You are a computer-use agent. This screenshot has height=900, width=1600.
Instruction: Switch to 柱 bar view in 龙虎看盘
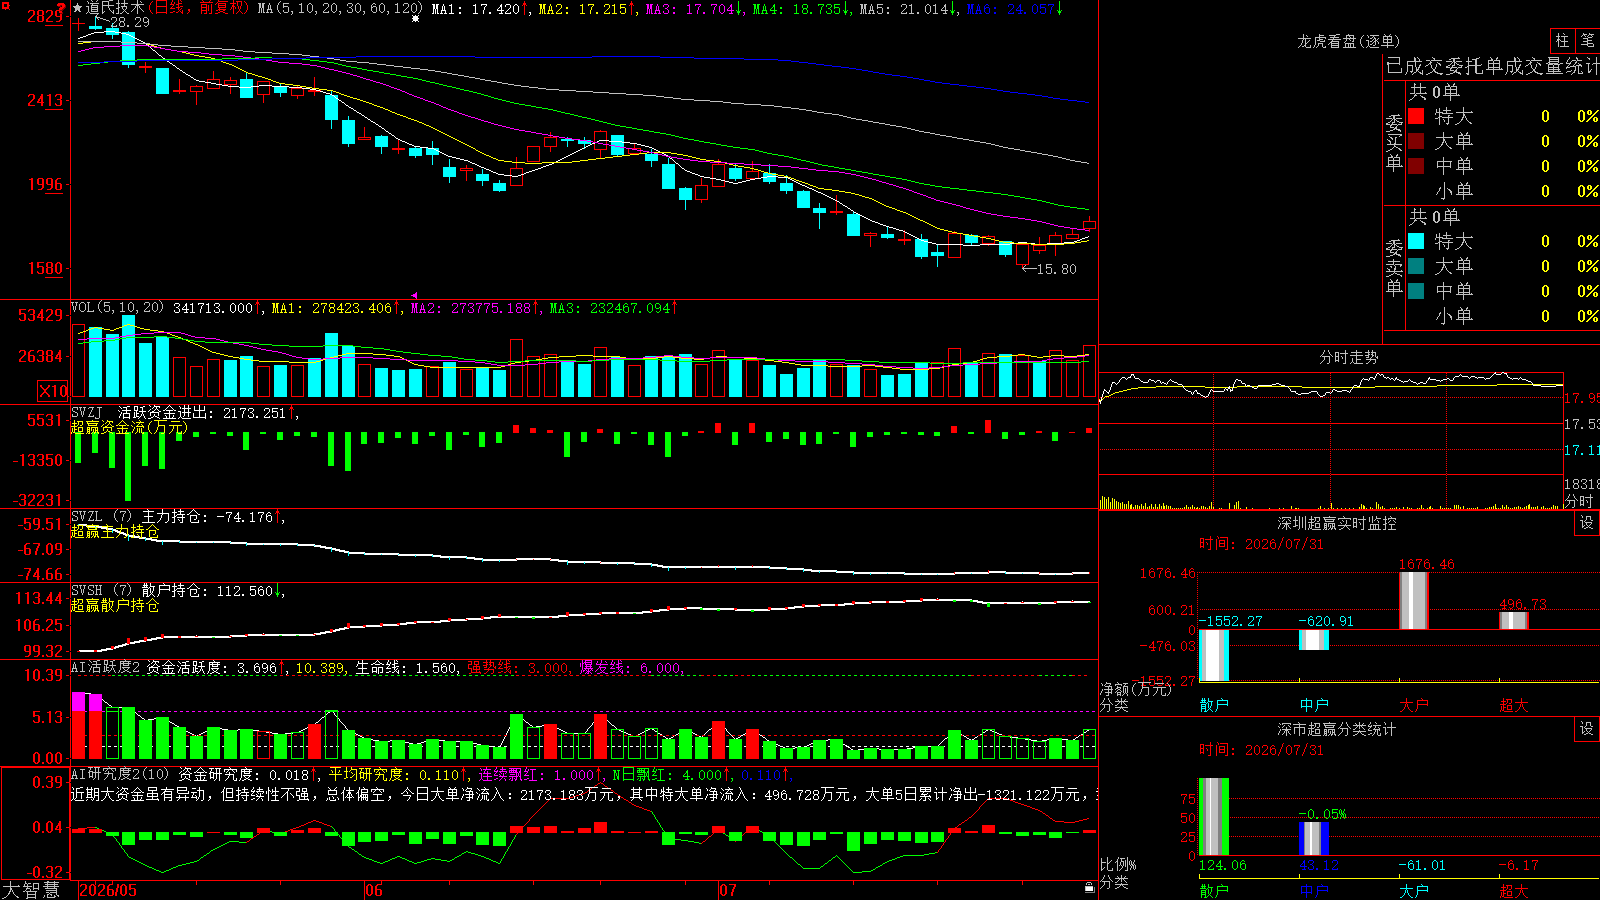point(1562,40)
